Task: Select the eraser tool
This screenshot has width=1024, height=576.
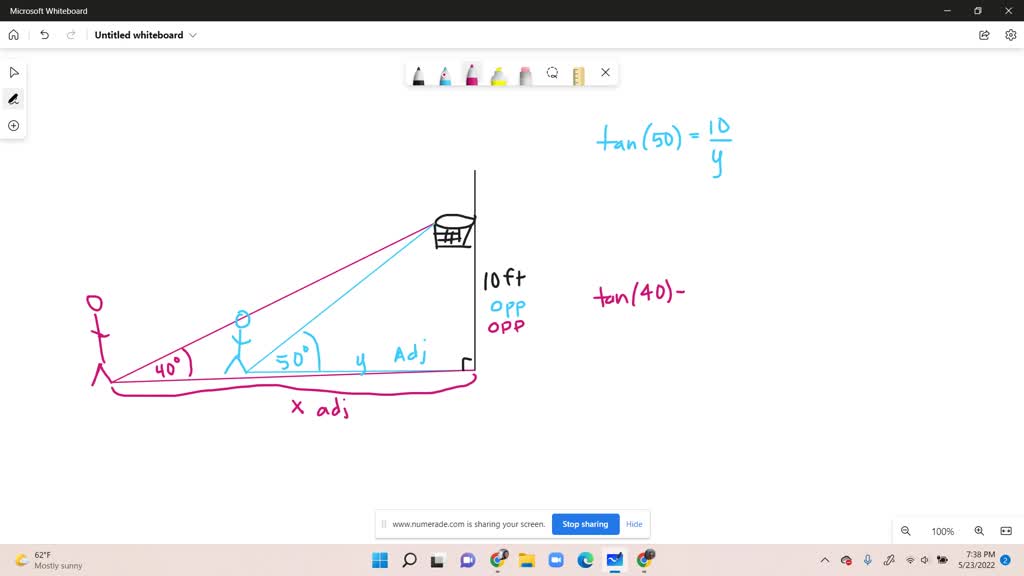Action: [525, 73]
